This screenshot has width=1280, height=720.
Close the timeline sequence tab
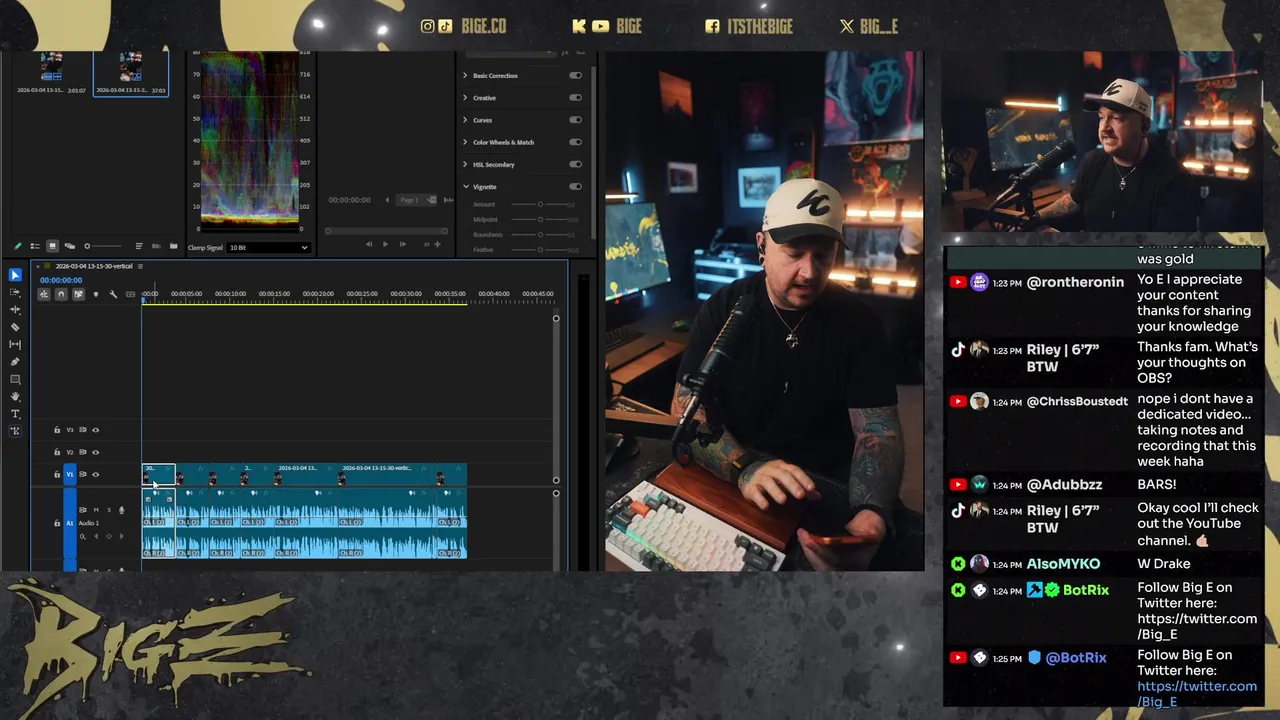point(36,266)
